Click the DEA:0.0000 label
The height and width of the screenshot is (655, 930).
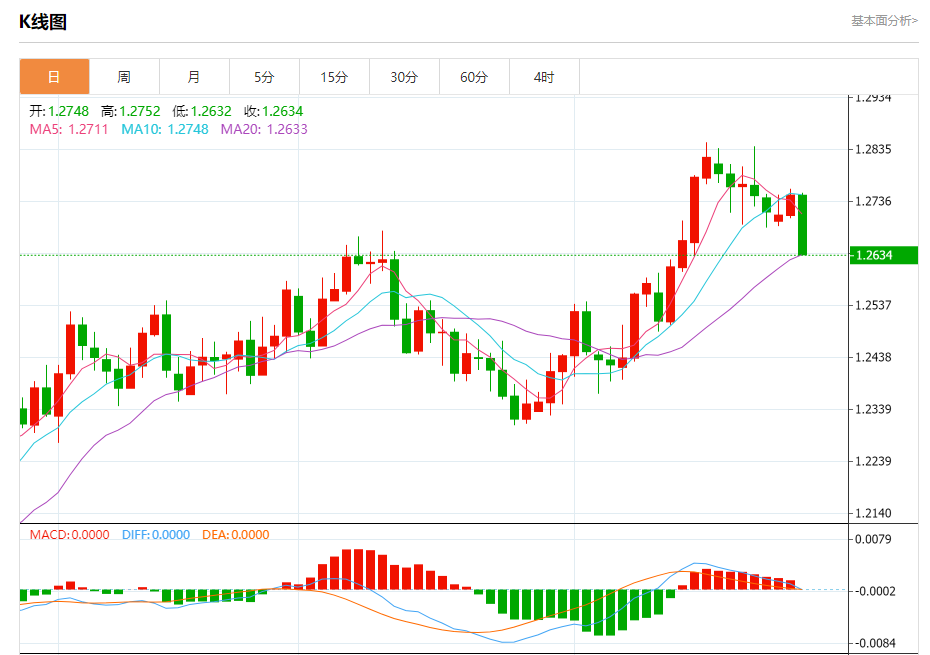pyautogui.click(x=235, y=535)
